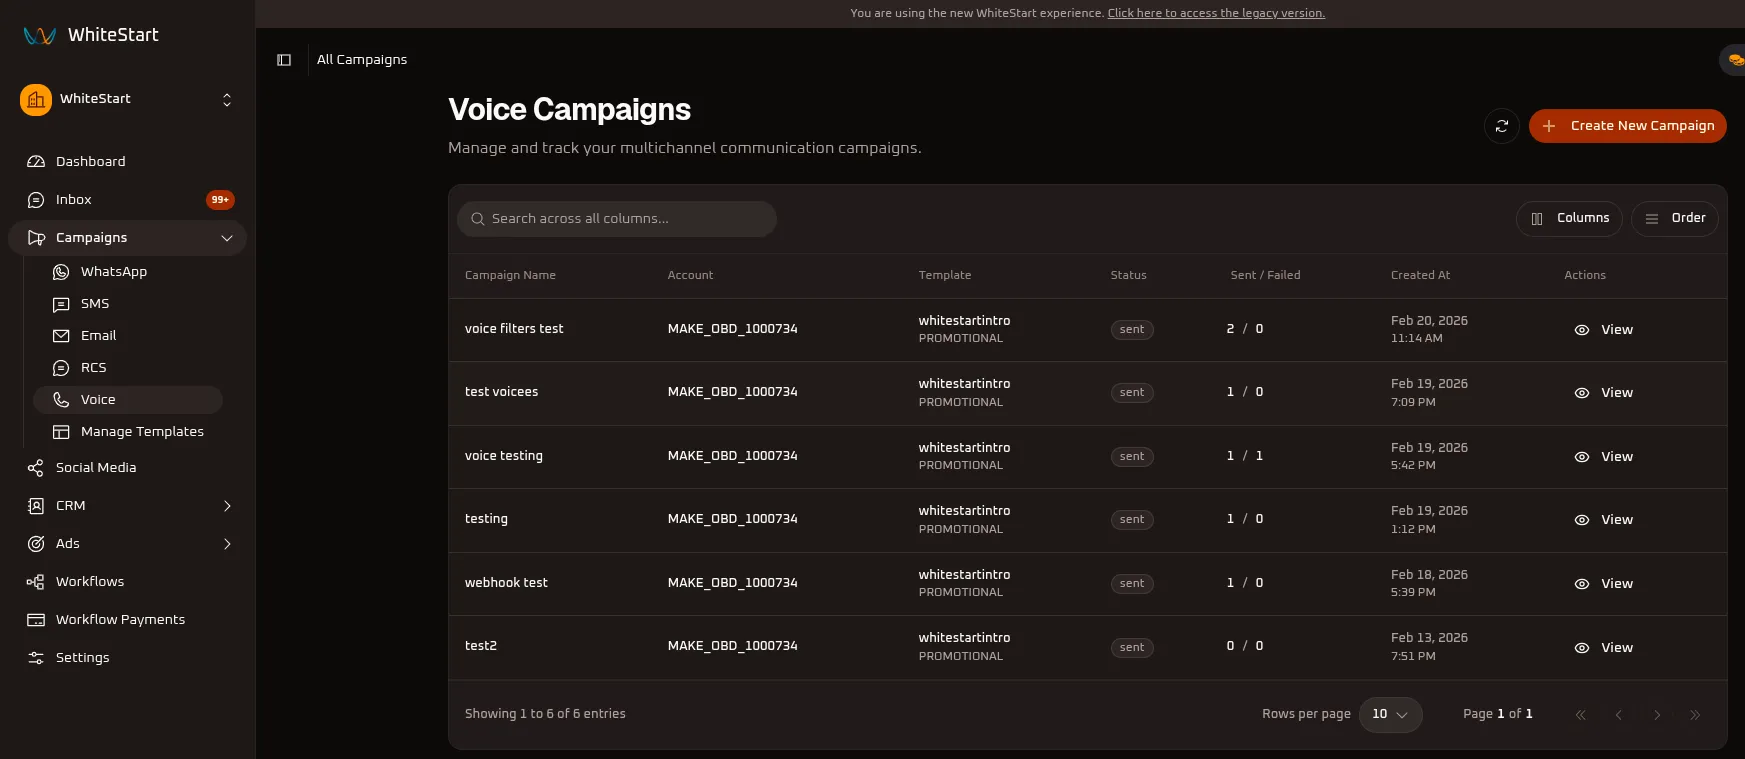The height and width of the screenshot is (759, 1745).
Task: Open the rows per page dropdown
Action: tap(1390, 715)
